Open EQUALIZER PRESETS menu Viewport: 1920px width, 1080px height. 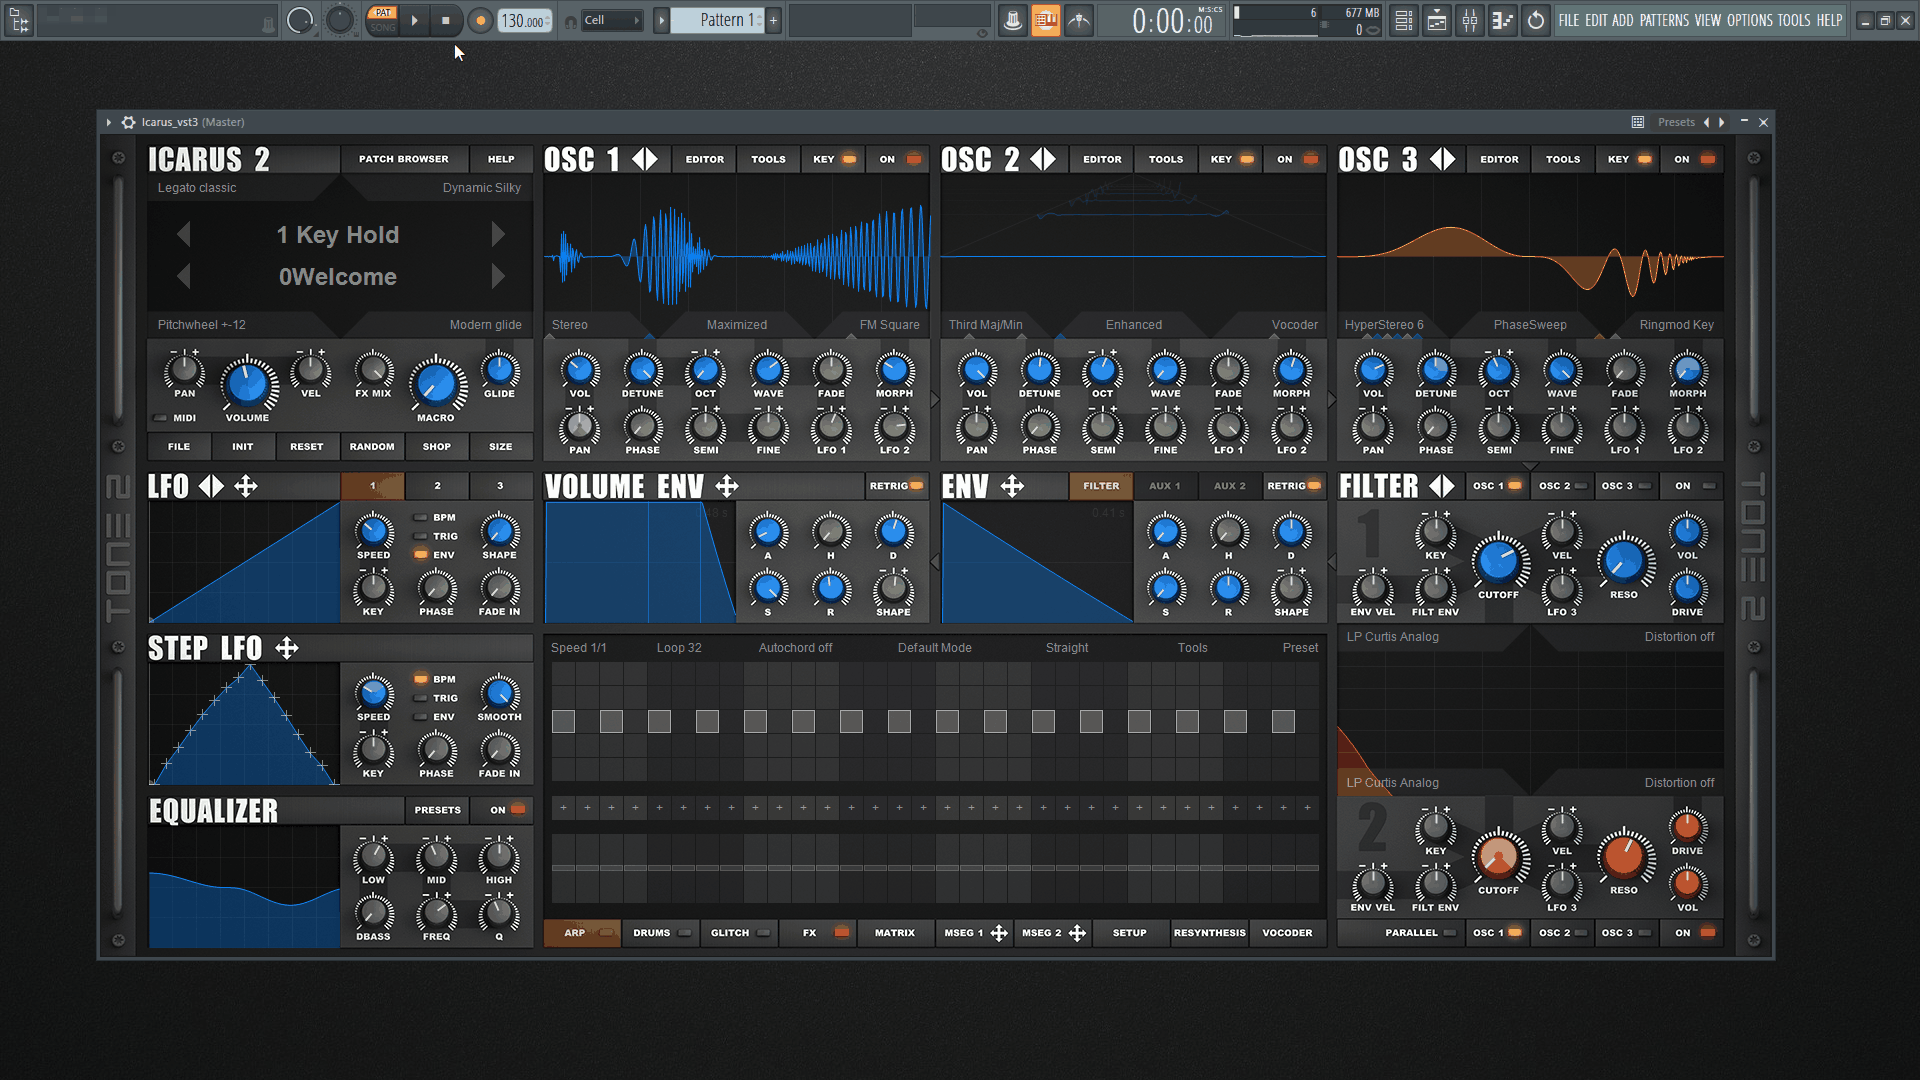coord(438,810)
